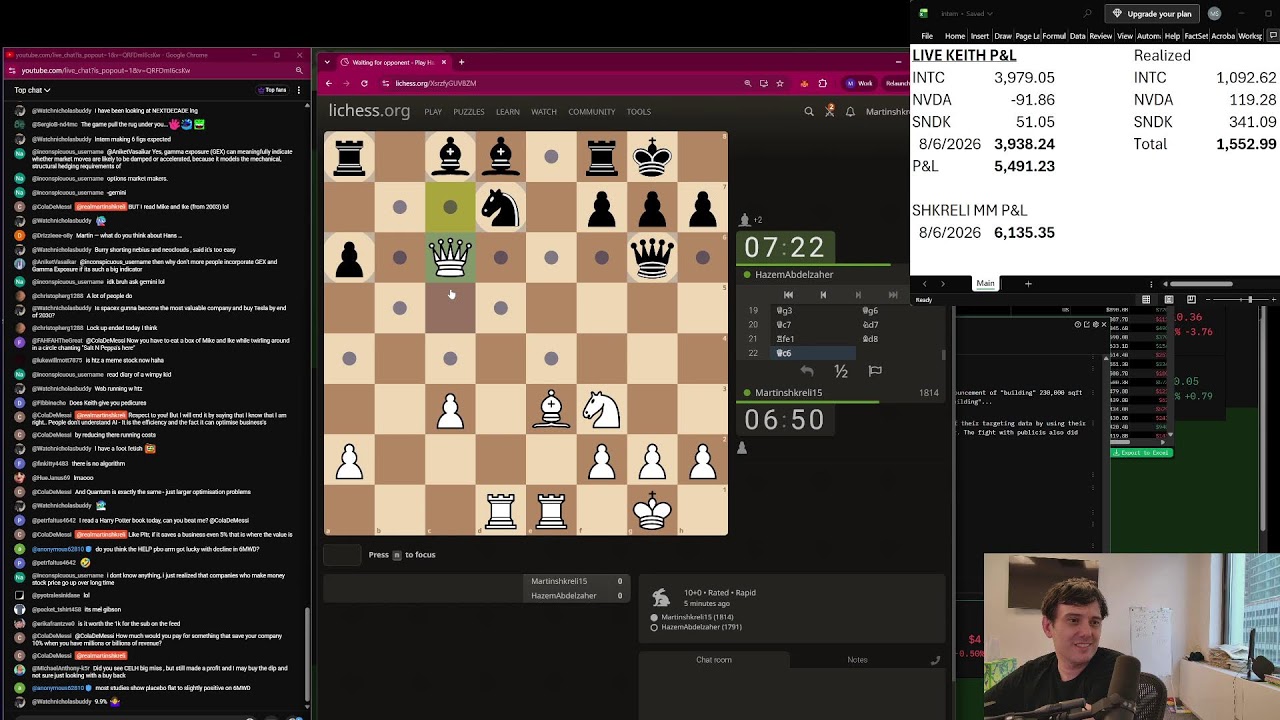Open Excel Home ribbon tab
Image resolution: width=1280 pixels, height=720 pixels.
click(x=955, y=36)
